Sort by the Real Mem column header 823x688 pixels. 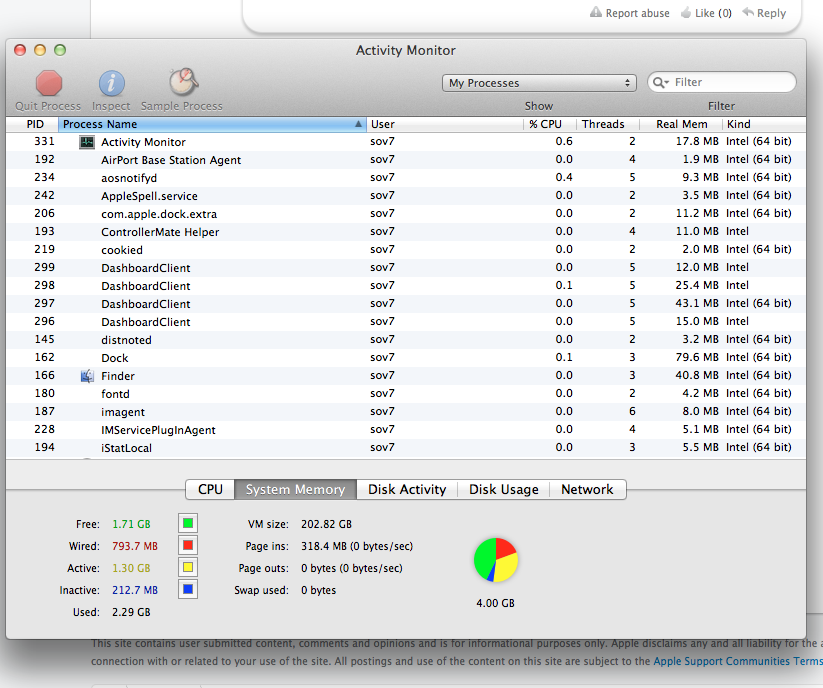coord(681,124)
